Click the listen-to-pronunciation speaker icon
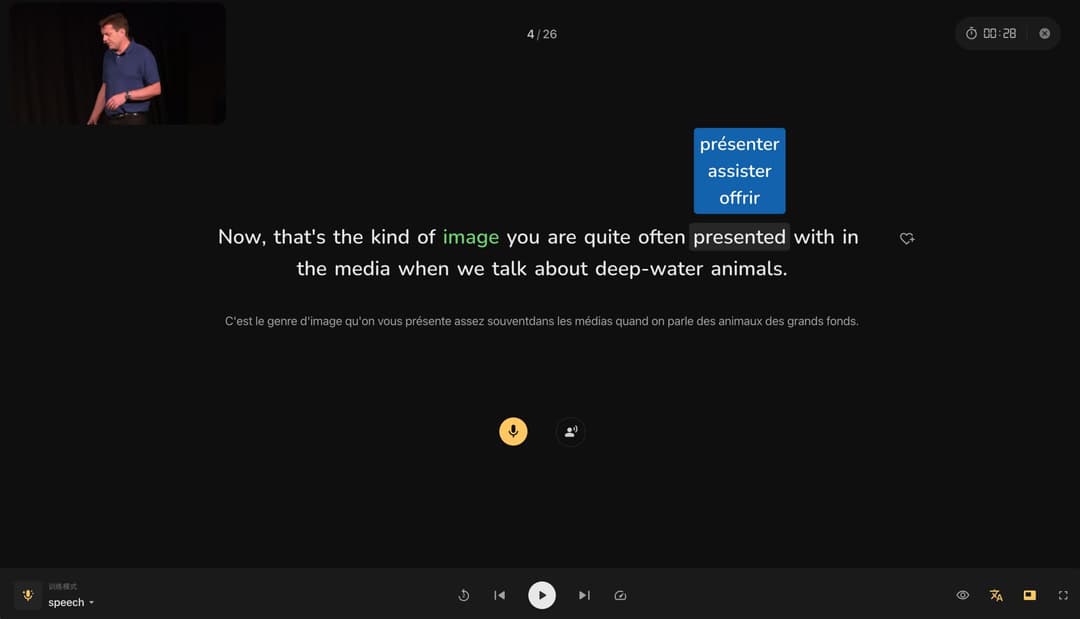The width and height of the screenshot is (1080, 619). click(x=570, y=431)
